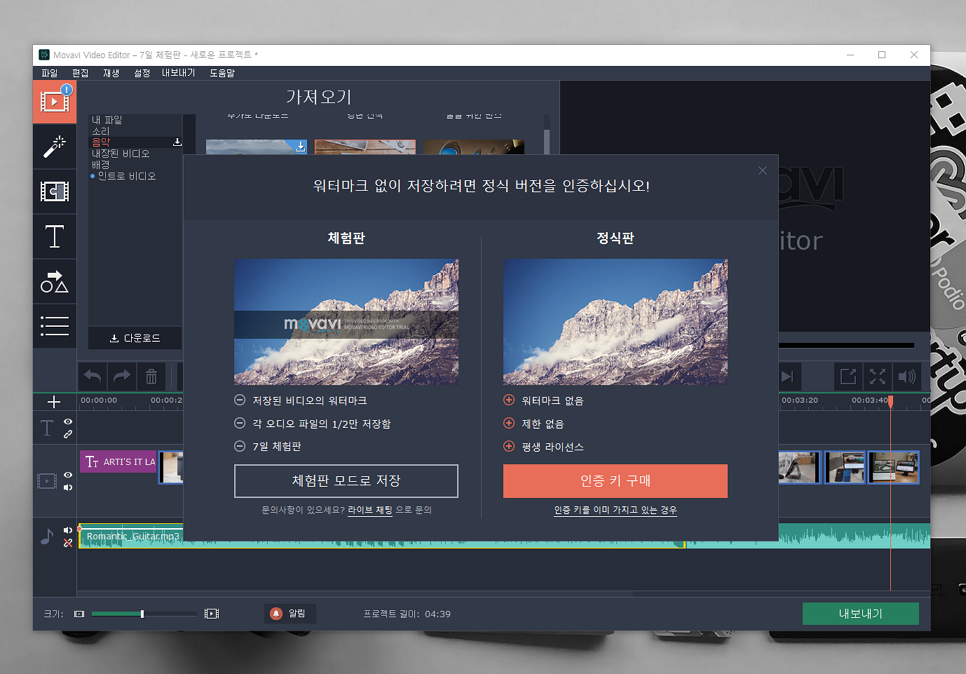Viewport: 966px width, 674px height.
Task: Open the 도움말 menu
Action: pyautogui.click(x=222, y=73)
